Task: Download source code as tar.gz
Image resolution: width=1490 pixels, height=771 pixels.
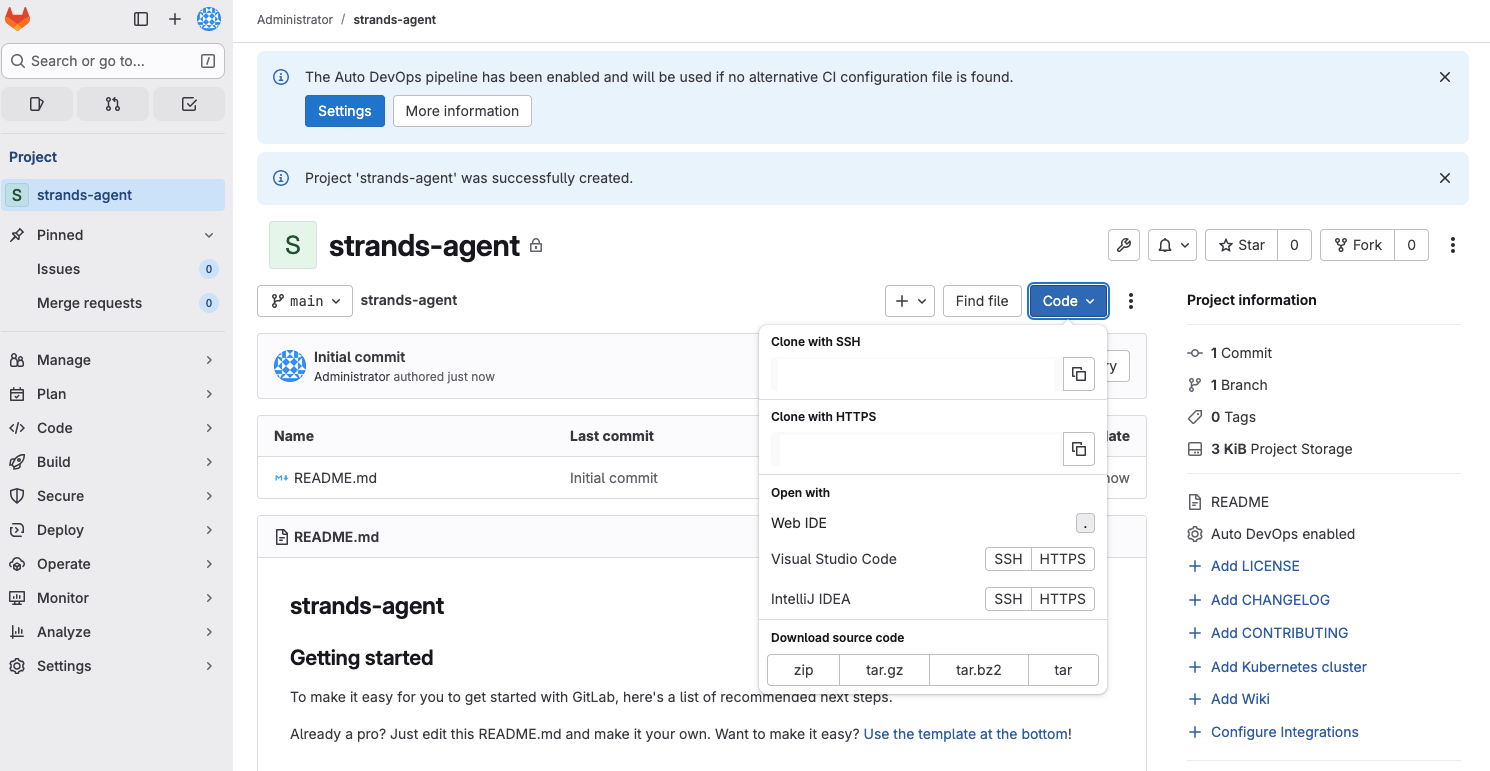Action: [x=884, y=669]
